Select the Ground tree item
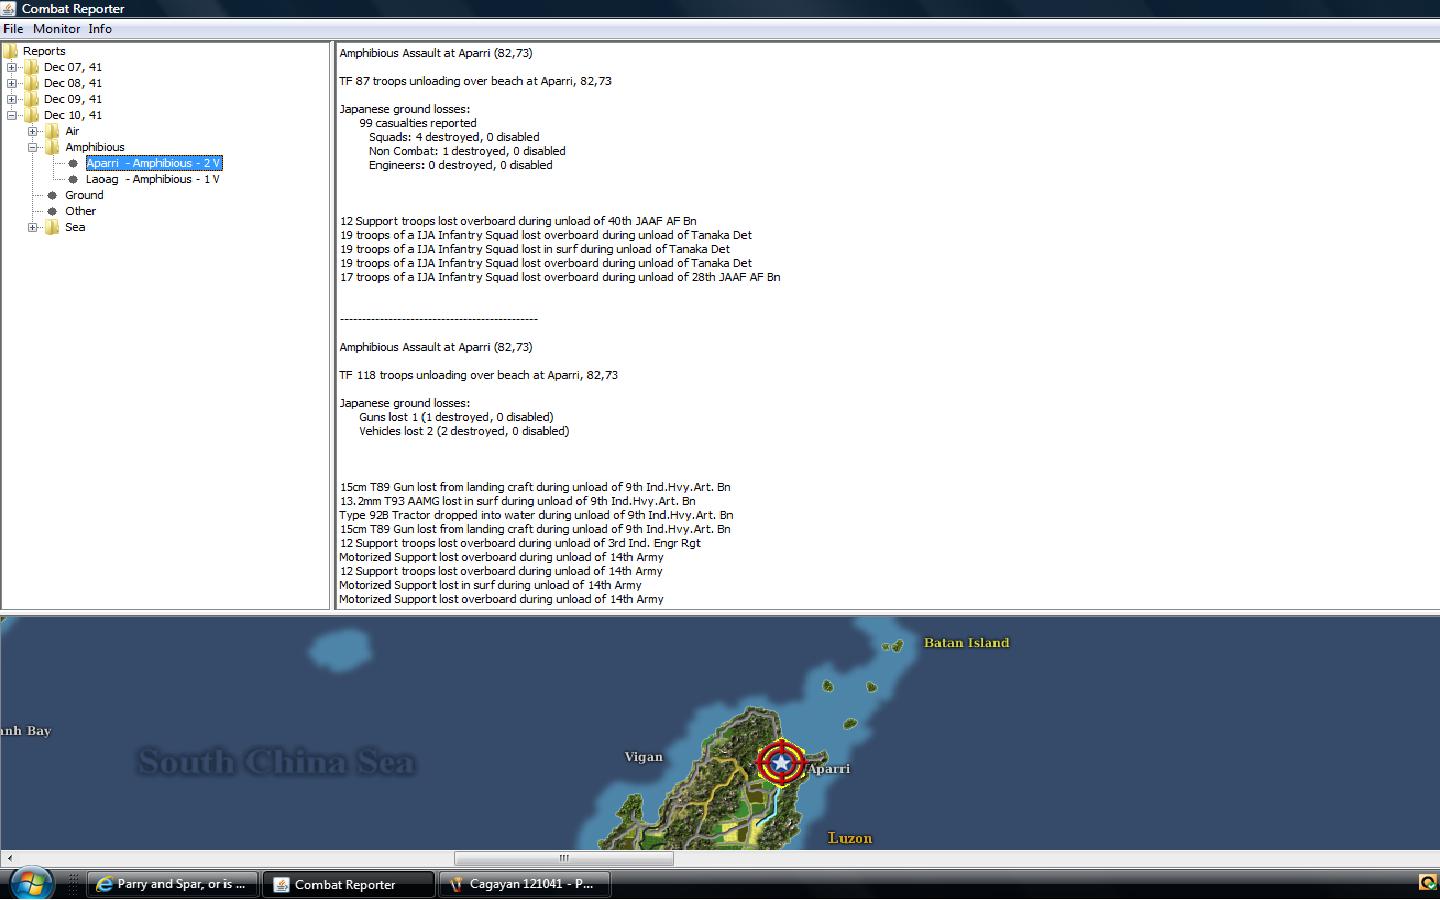This screenshot has width=1440, height=900. click(x=84, y=195)
